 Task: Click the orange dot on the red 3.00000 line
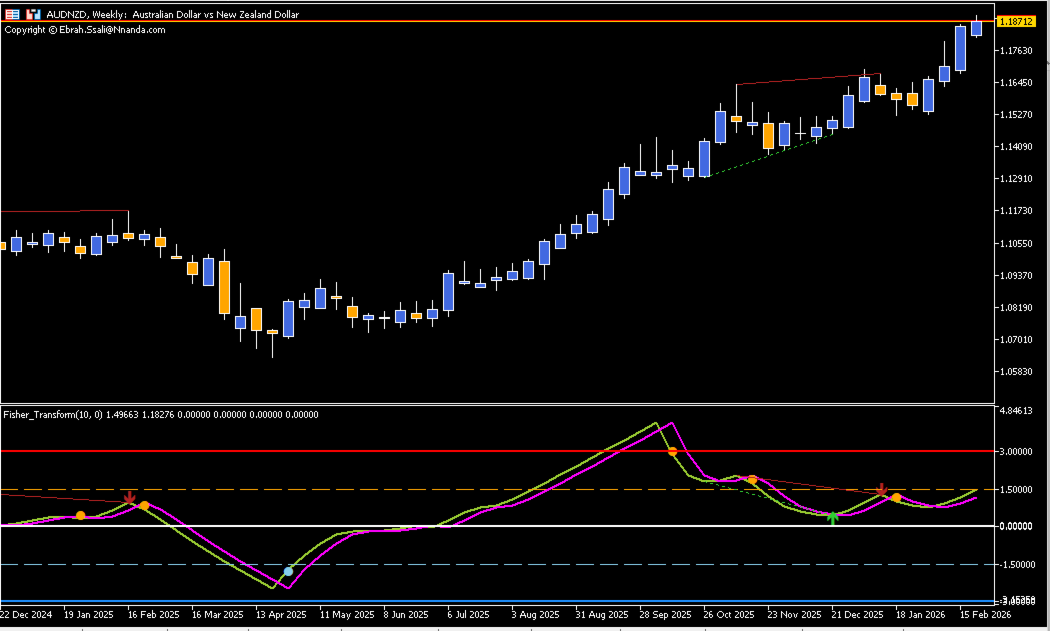(672, 451)
